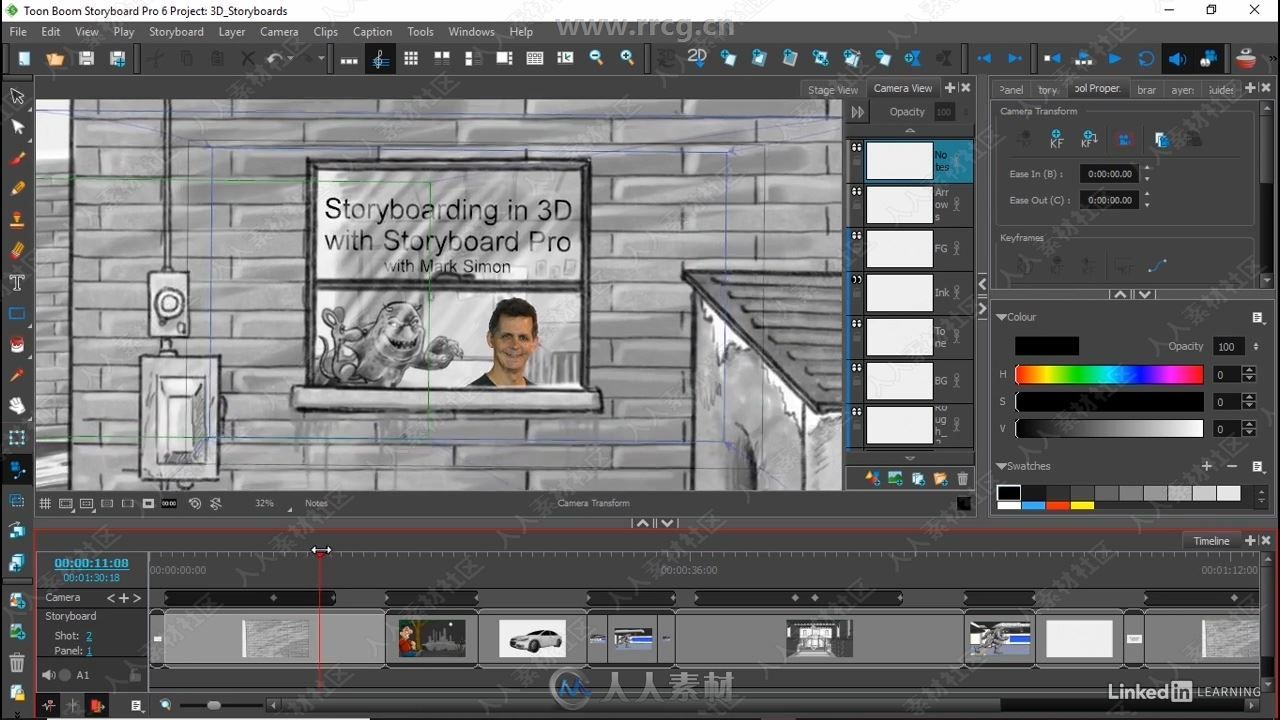Open the Camera menu
Image resolution: width=1280 pixels, height=720 pixels.
click(x=279, y=32)
